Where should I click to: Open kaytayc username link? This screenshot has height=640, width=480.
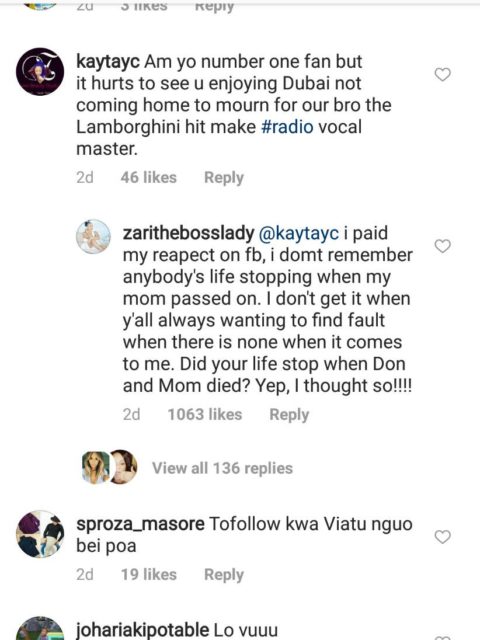pyautogui.click(x=108, y=62)
